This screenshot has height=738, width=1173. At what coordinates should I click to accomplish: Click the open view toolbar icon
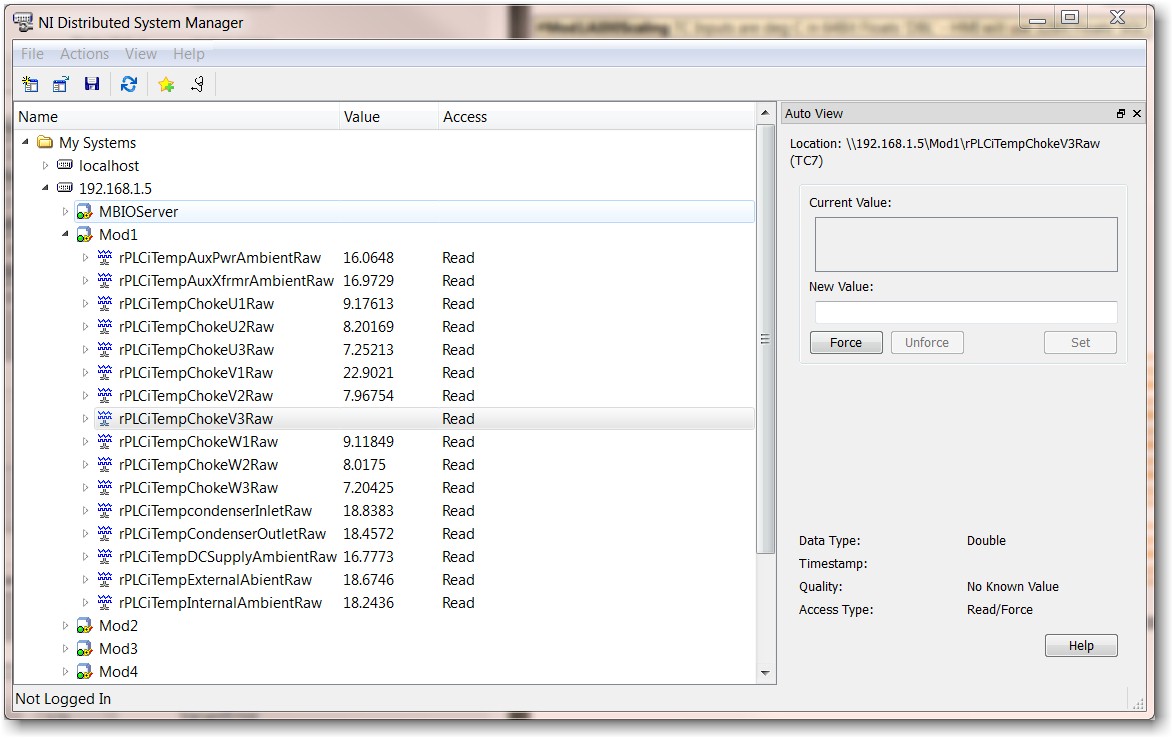pyautogui.click(x=61, y=84)
